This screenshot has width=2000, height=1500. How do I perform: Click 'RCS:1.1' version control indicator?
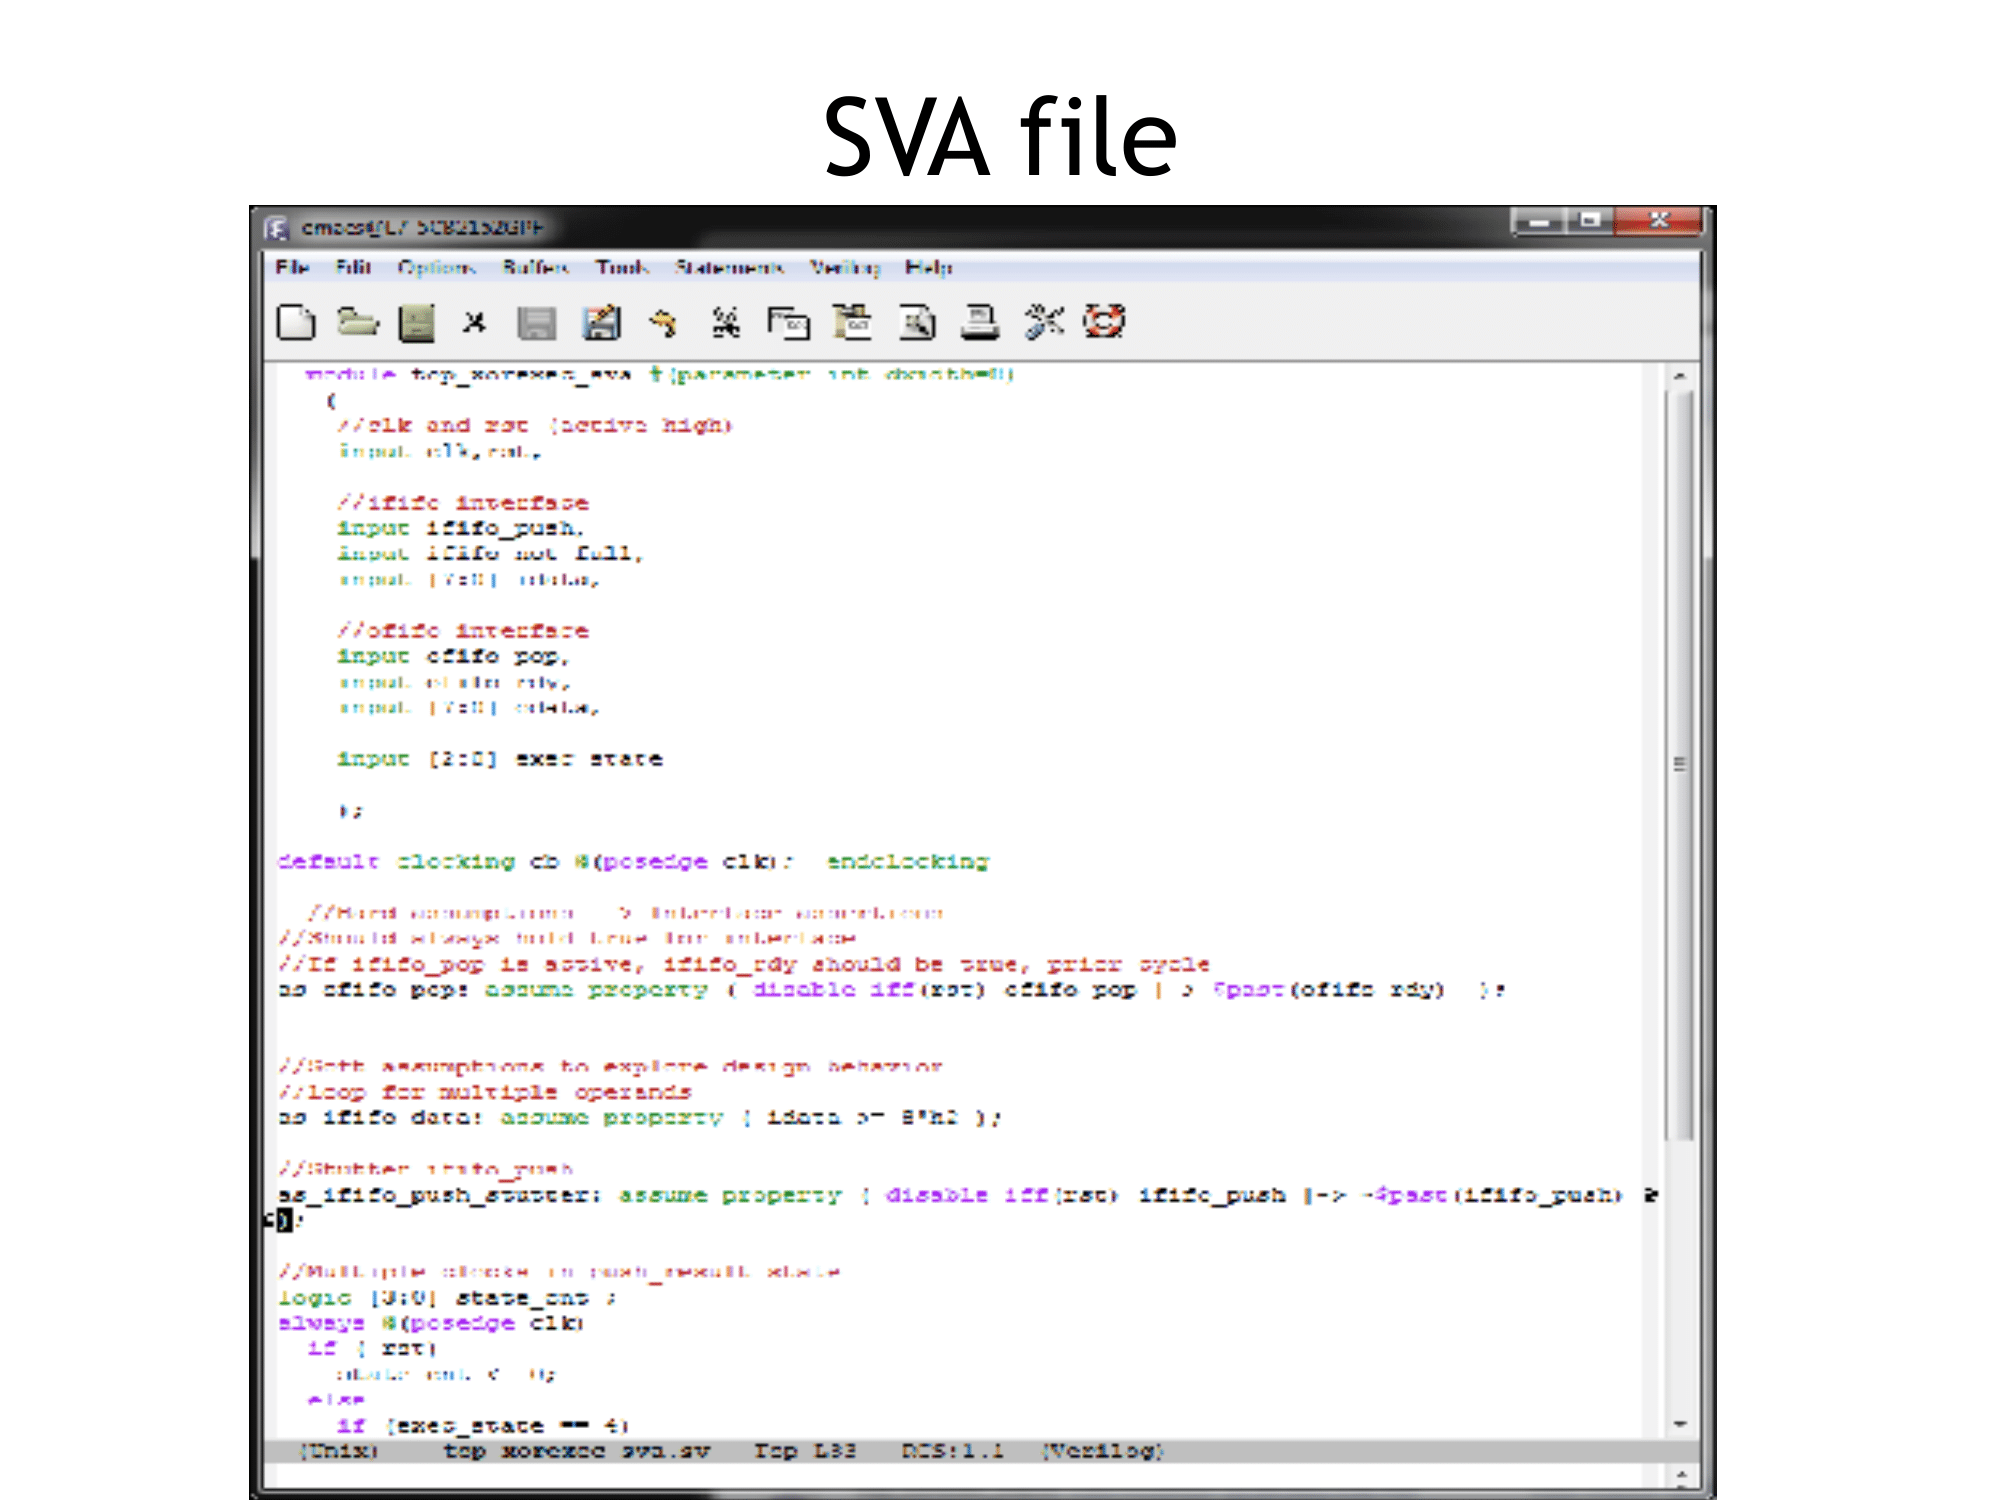pos(952,1451)
